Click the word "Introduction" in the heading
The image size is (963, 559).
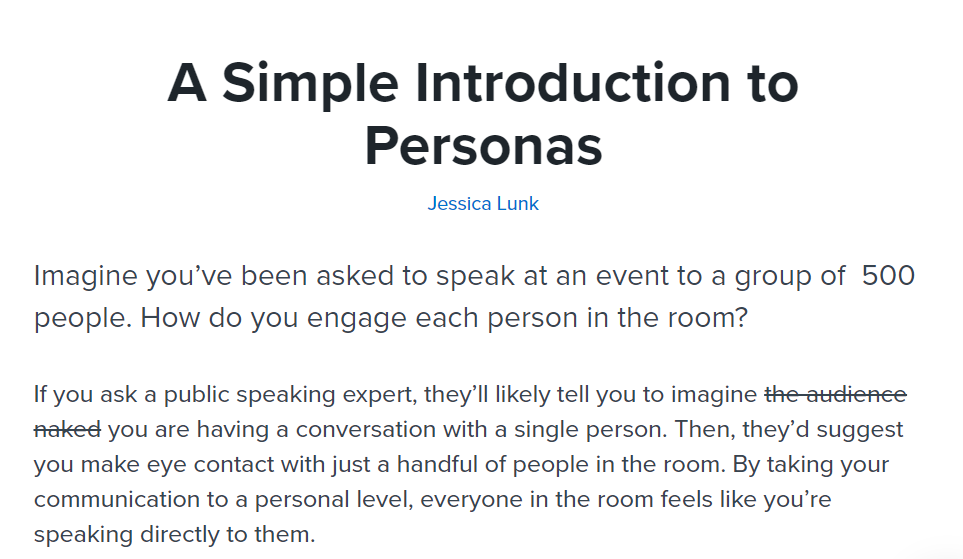(x=572, y=82)
